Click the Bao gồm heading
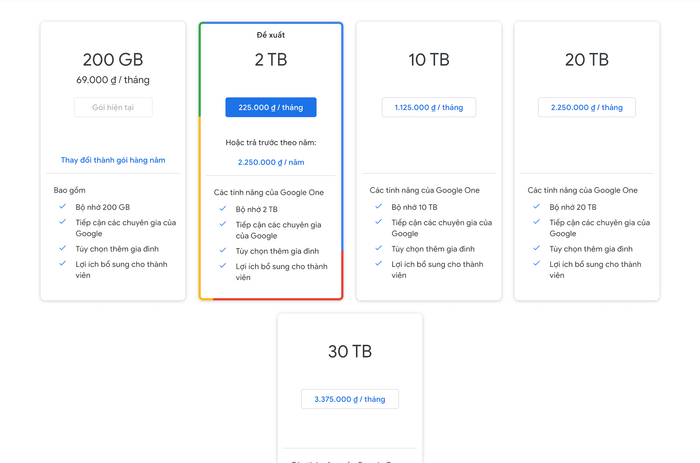Screen dimensions: 700x463 70,190
